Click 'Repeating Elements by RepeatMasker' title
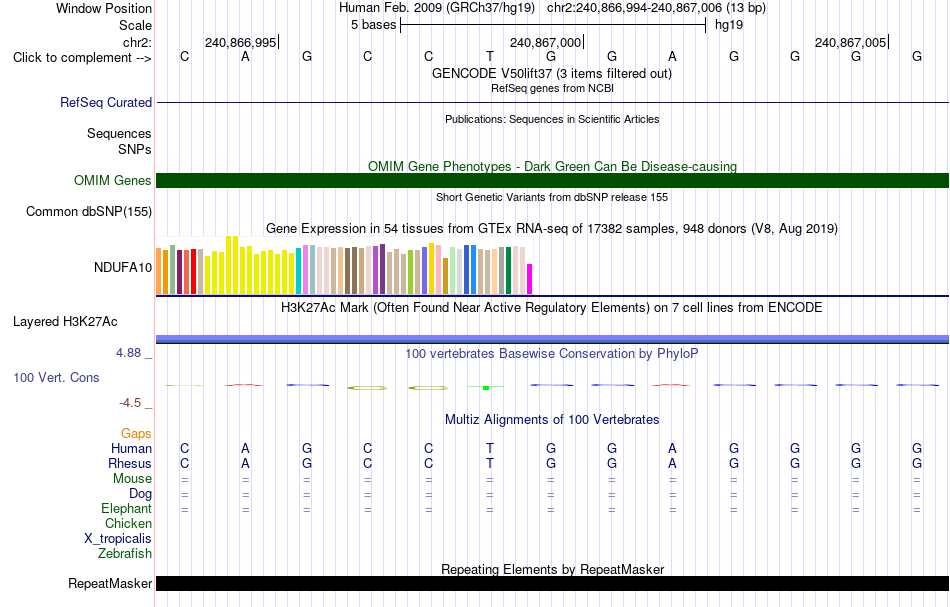The width and height of the screenshot is (950, 607). pos(552,569)
